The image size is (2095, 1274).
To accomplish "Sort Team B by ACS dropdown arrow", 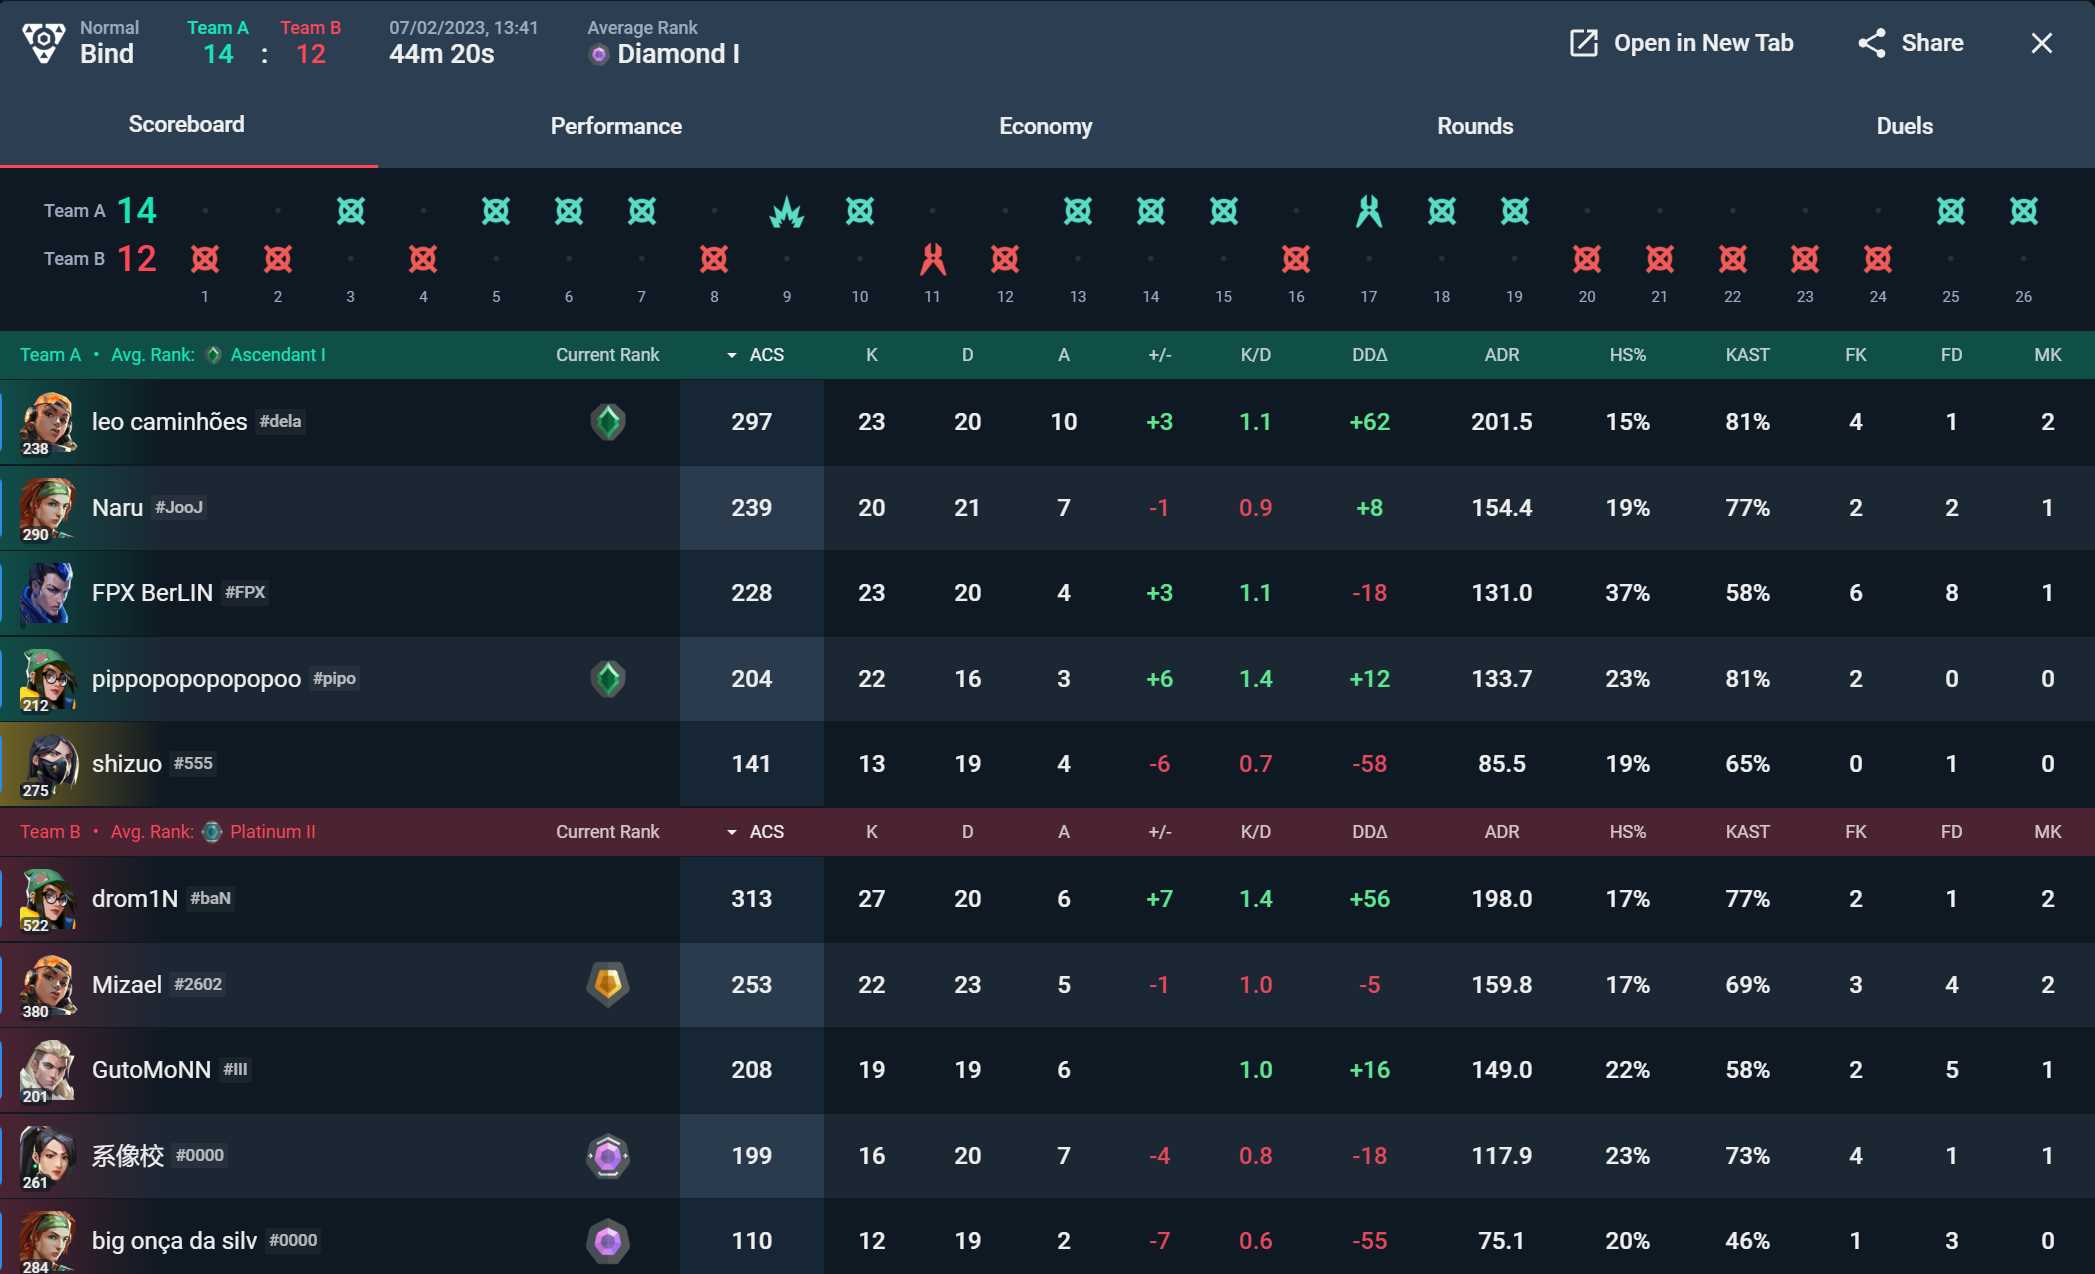I will [x=731, y=832].
